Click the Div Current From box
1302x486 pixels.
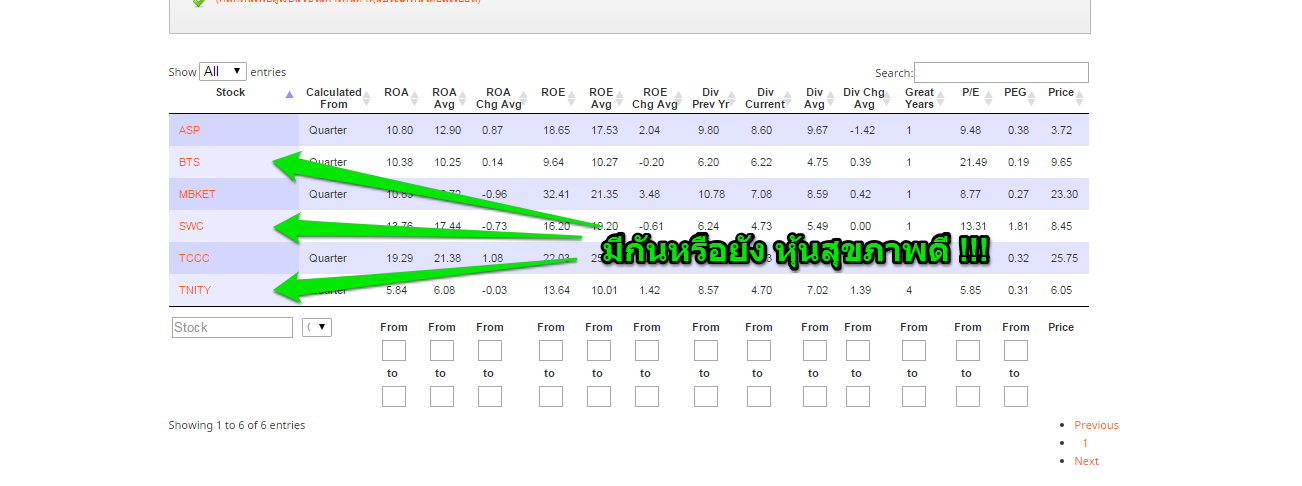[x=759, y=351]
